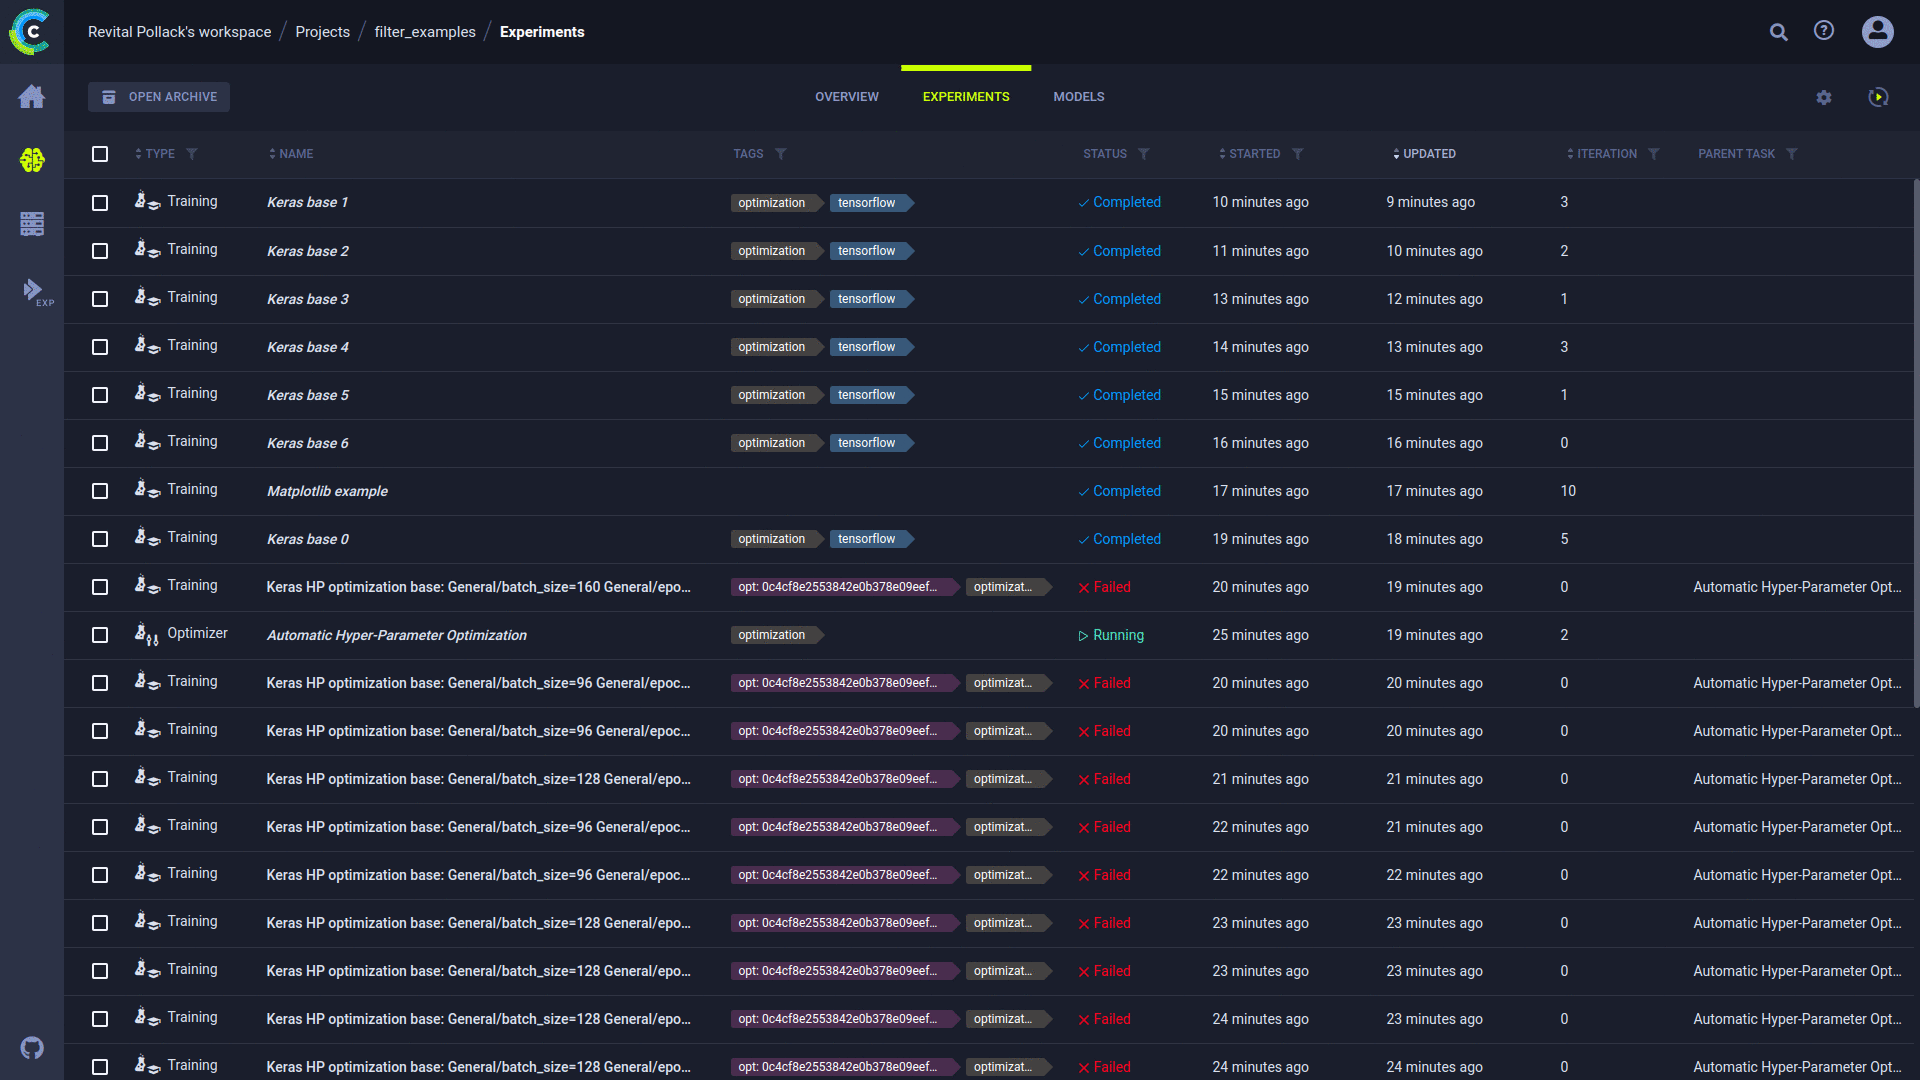The width and height of the screenshot is (1920, 1080).
Task: Switch to the Models tab
Action: [1079, 97]
